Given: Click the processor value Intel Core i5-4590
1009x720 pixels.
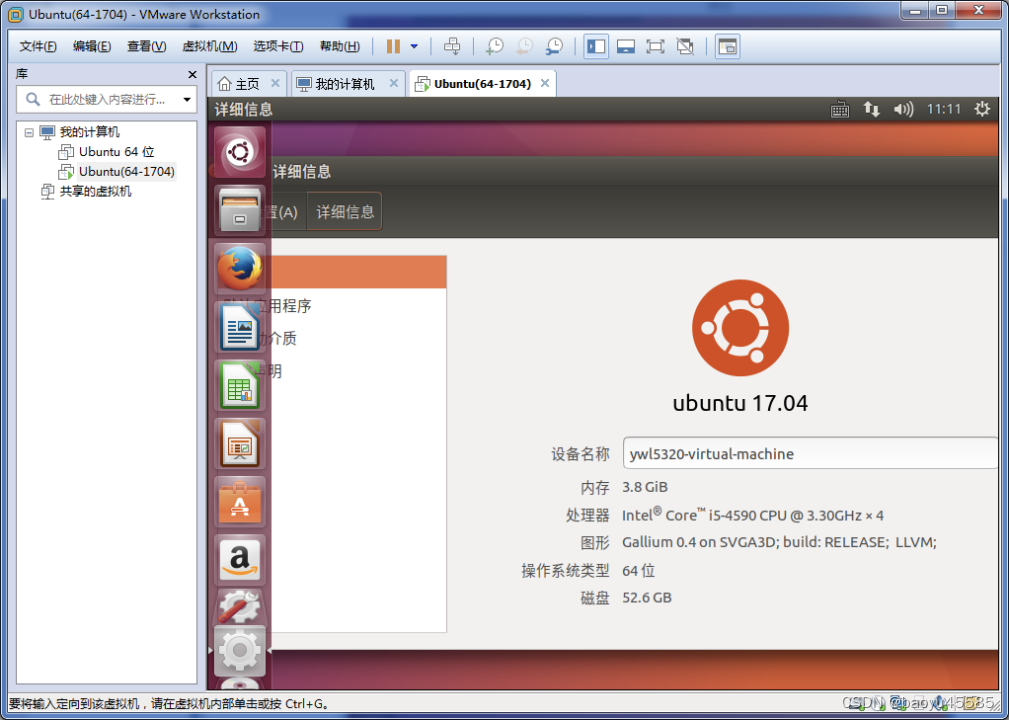Looking at the screenshot, I should (x=753, y=515).
